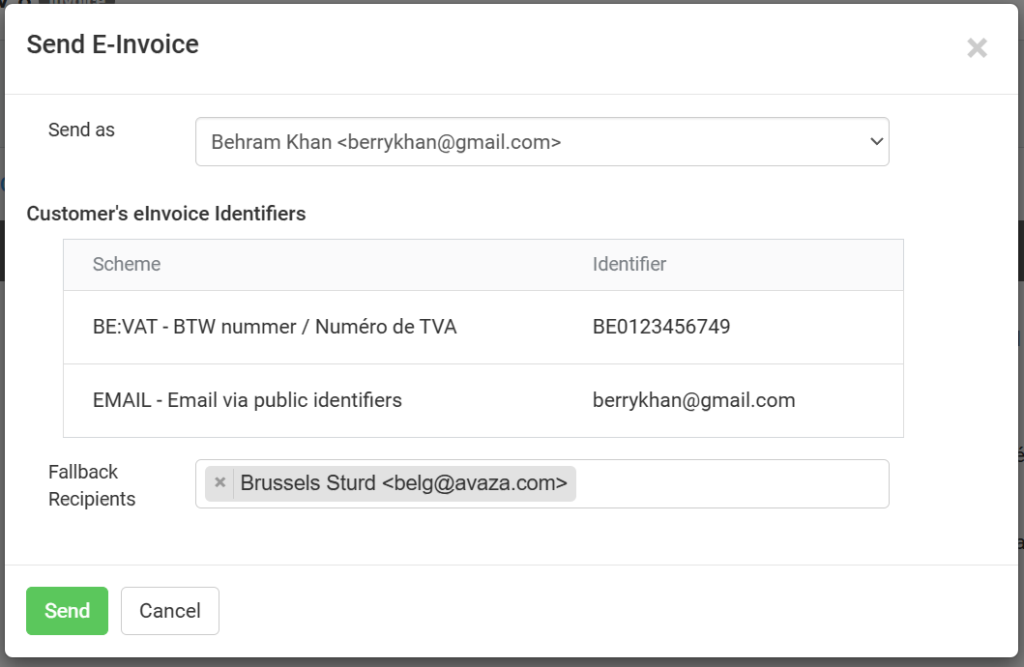Viewport: 1024px width, 667px height.
Task: Click the Customer's eInvoice Identifiers heading
Action: tap(166, 213)
